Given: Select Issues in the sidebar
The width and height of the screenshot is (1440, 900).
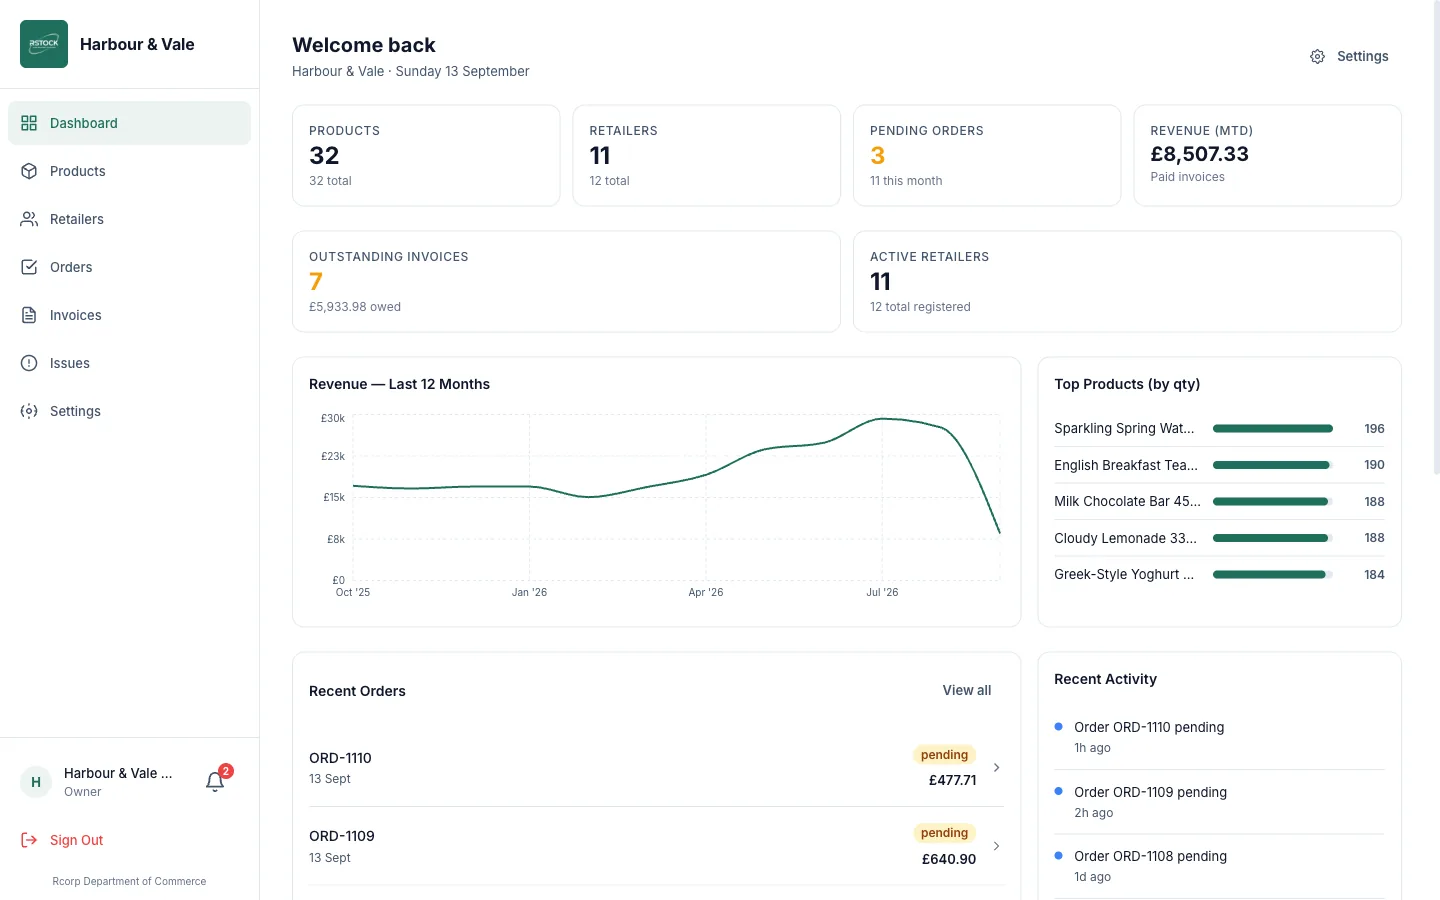Looking at the screenshot, I should point(129,363).
